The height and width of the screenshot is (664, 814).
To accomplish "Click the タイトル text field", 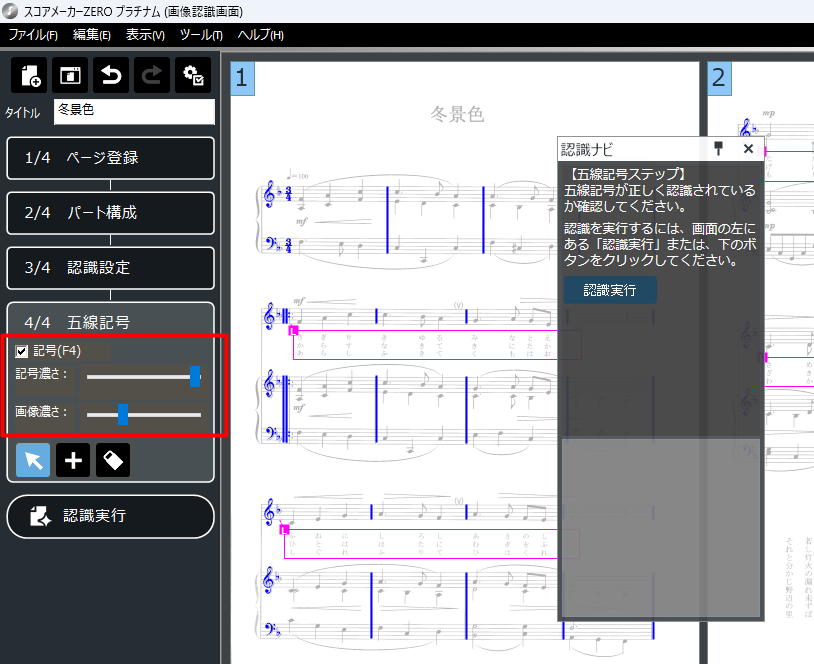I will pos(134,111).
